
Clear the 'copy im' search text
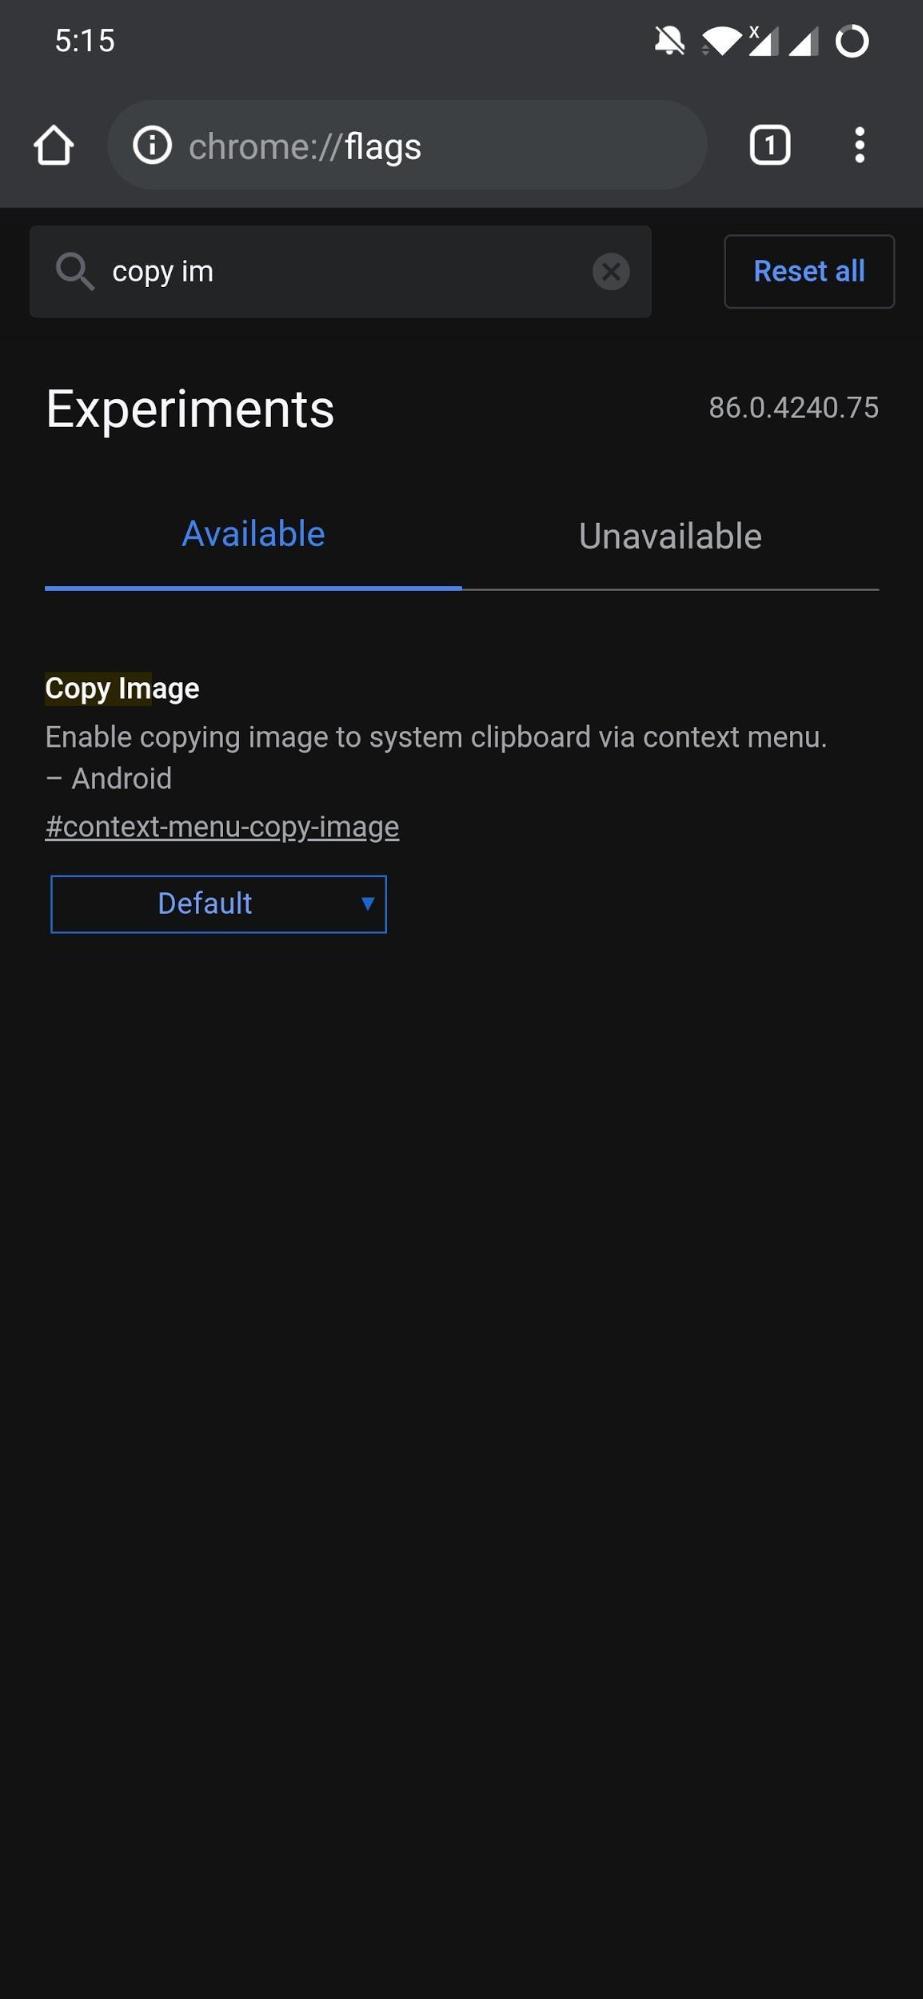(x=611, y=271)
